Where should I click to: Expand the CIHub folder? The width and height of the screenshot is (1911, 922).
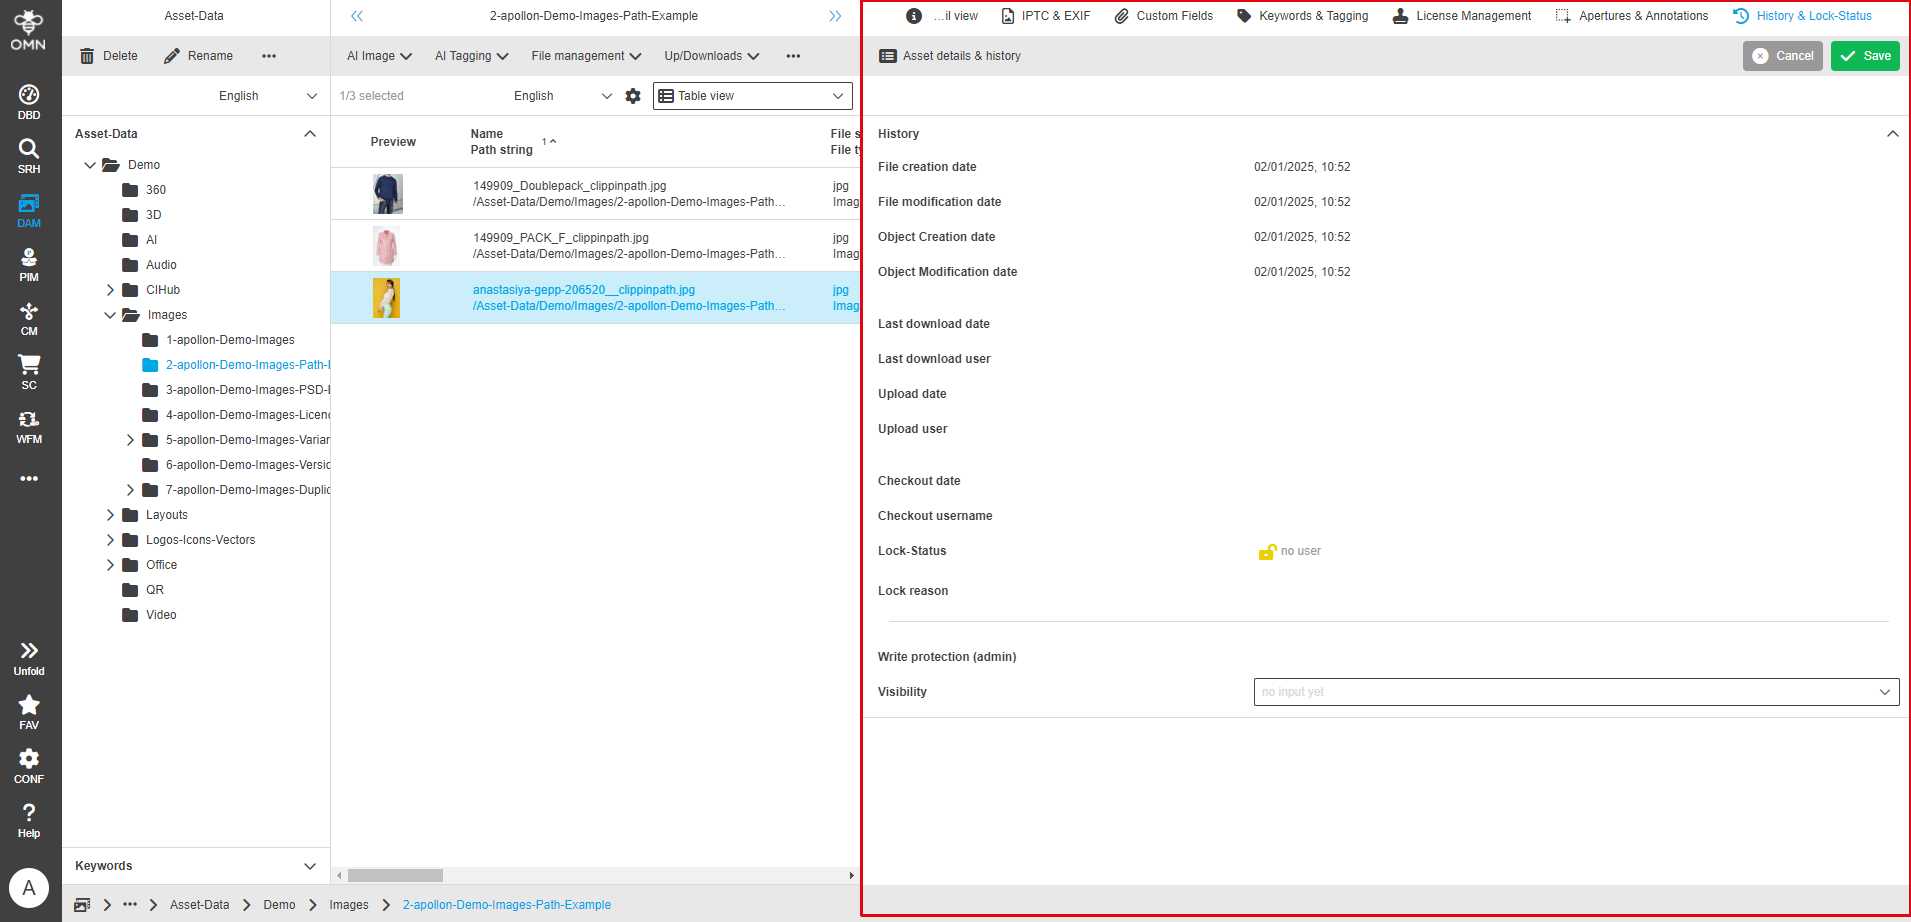tap(110, 290)
